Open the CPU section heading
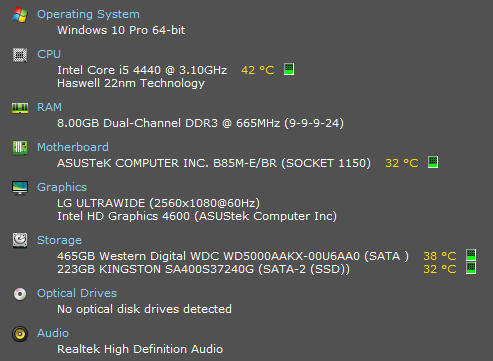This screenshot has height=361, width=493. [x=49, y=54]
